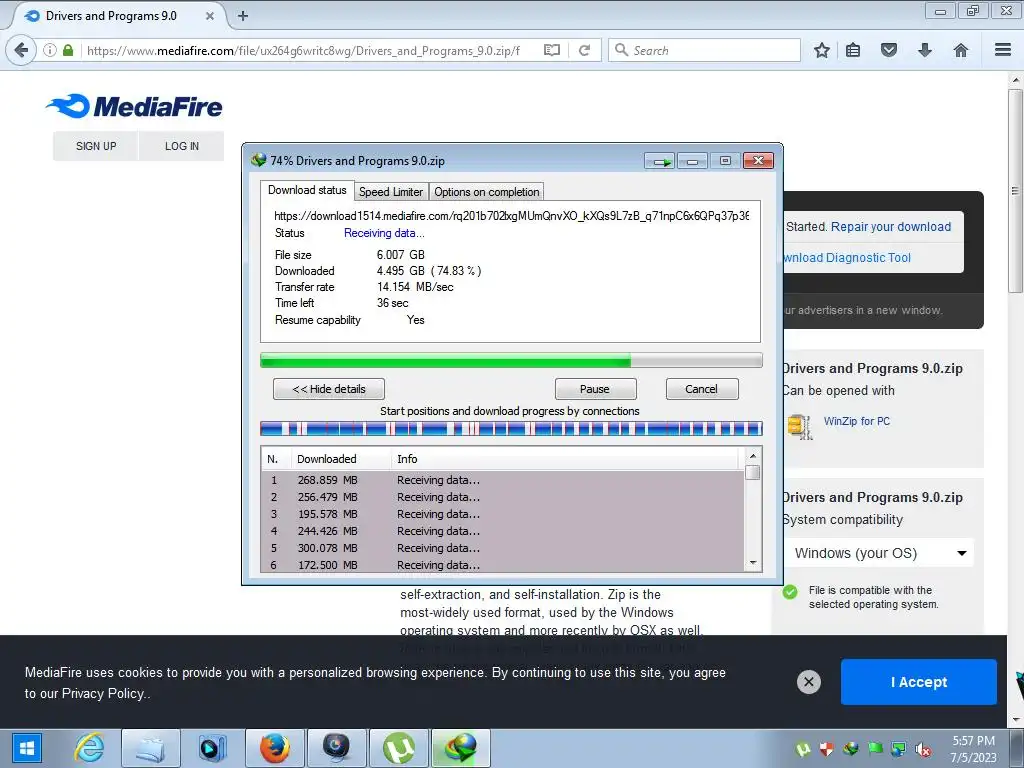Open a new tab with the plus button

[x=243, y=16]
